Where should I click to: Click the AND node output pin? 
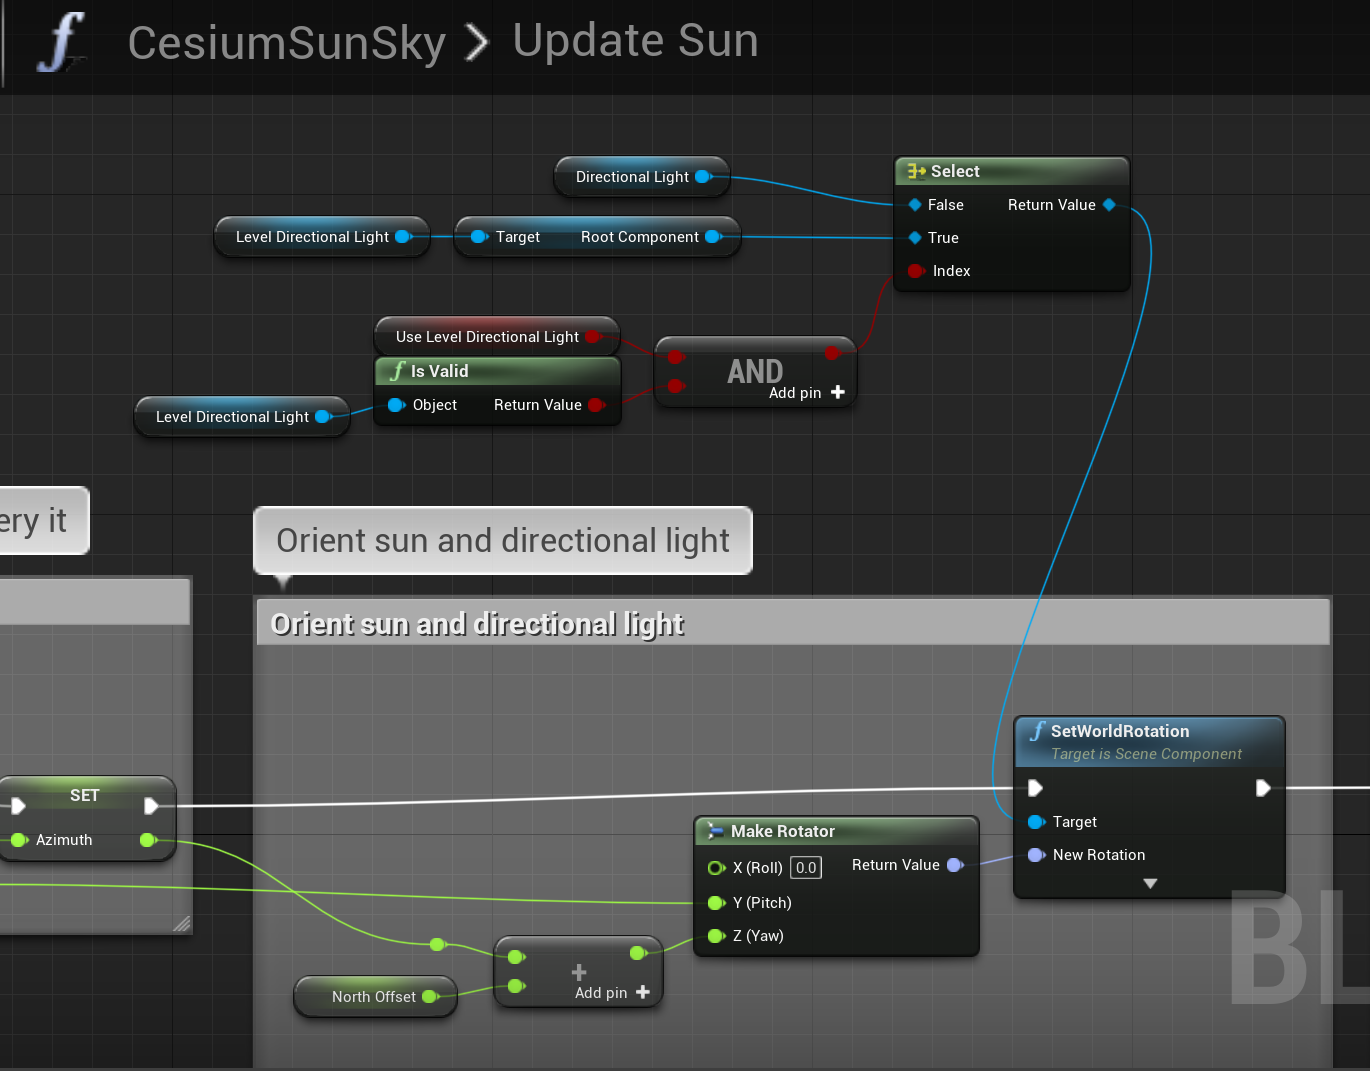tap(832, 353)
